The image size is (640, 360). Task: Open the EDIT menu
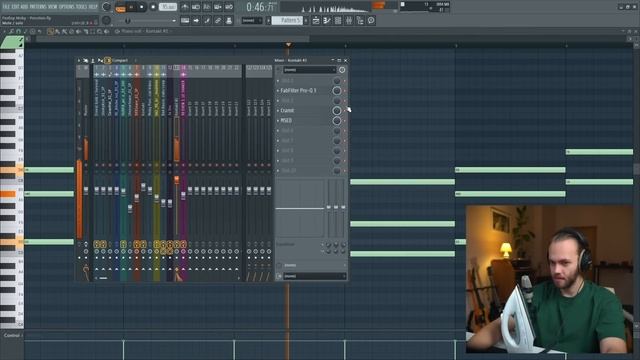[16, 7]
